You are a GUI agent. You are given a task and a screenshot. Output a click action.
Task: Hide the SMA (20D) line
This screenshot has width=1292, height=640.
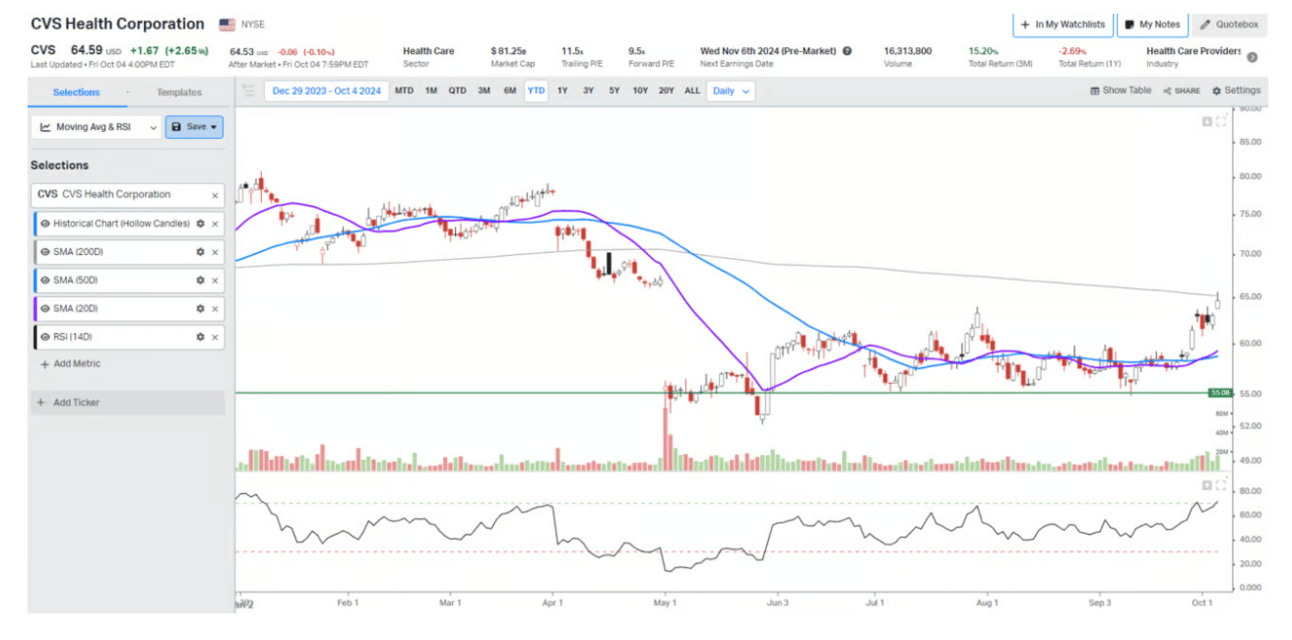tap(45, 308)
